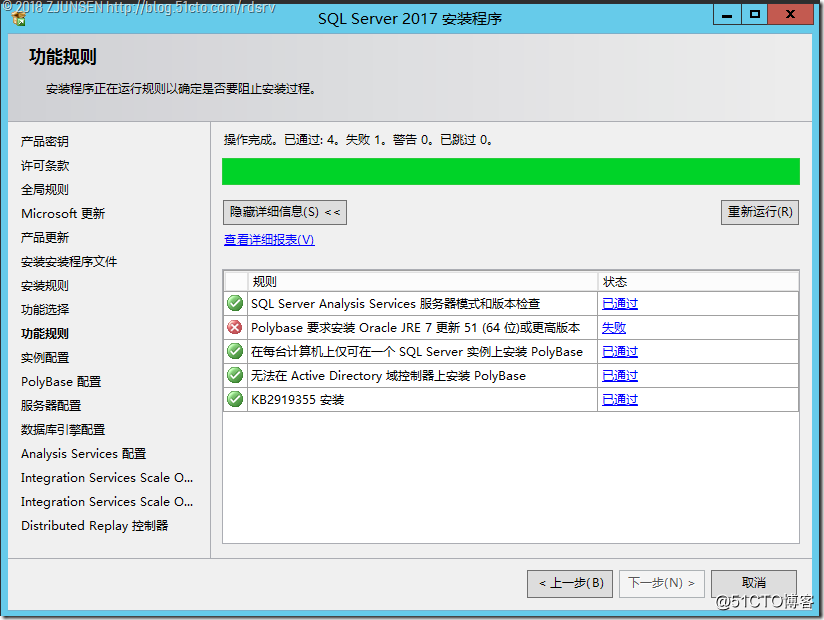Click the 状态 column header
The width and height of the screenshot is (824, 620).
[x=698, y=282]
